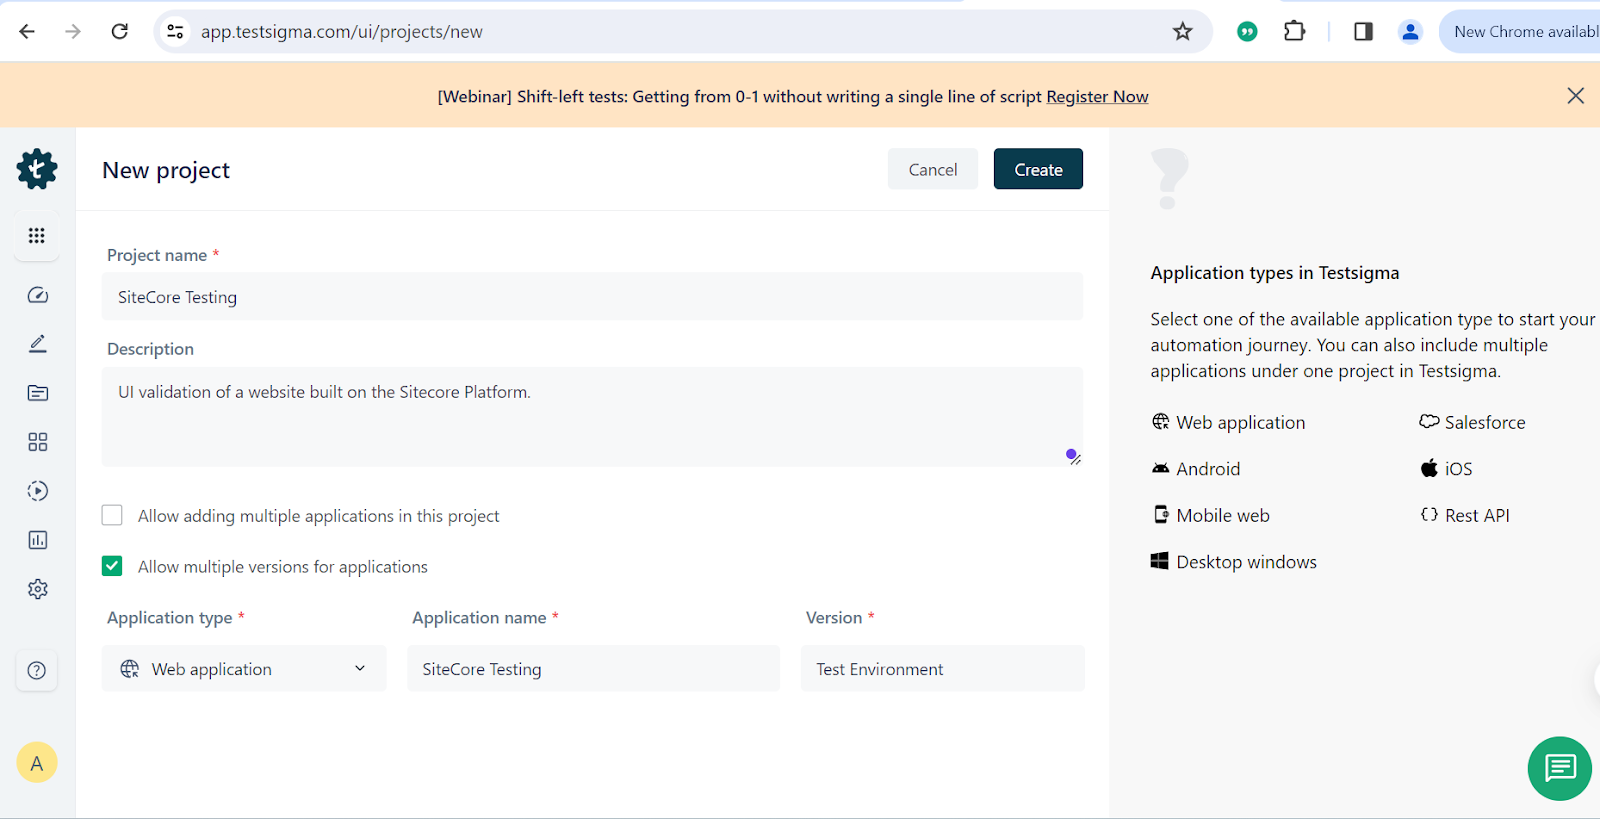Image resolution: width=1600 pixels, height=819 pixels.
Task: Click Application types in Testsigma heading
Action: pos(1275,273)
